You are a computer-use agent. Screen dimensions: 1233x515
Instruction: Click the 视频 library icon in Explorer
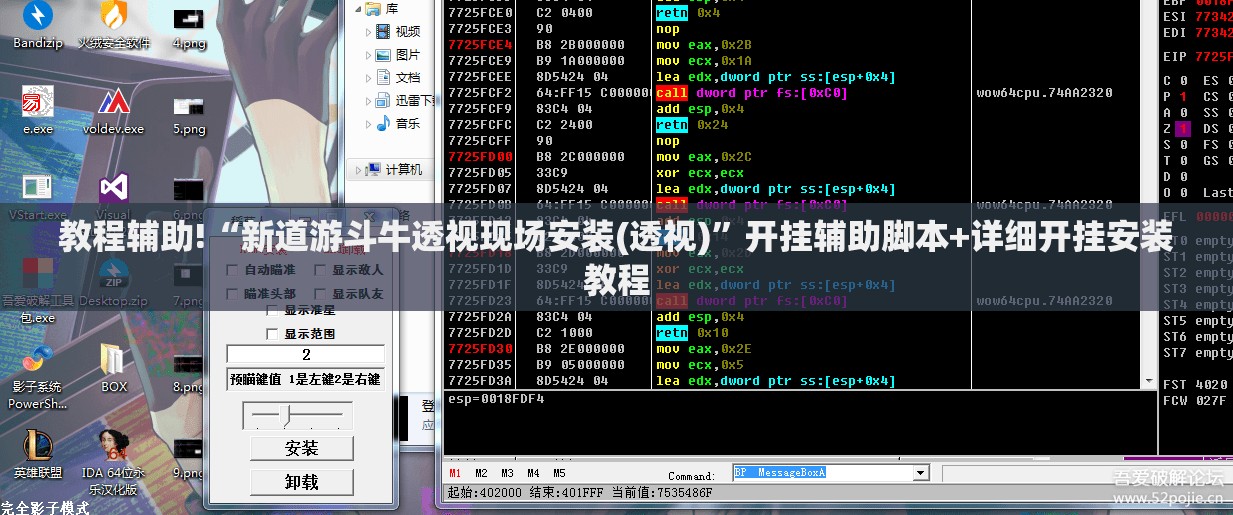(383, 31)
